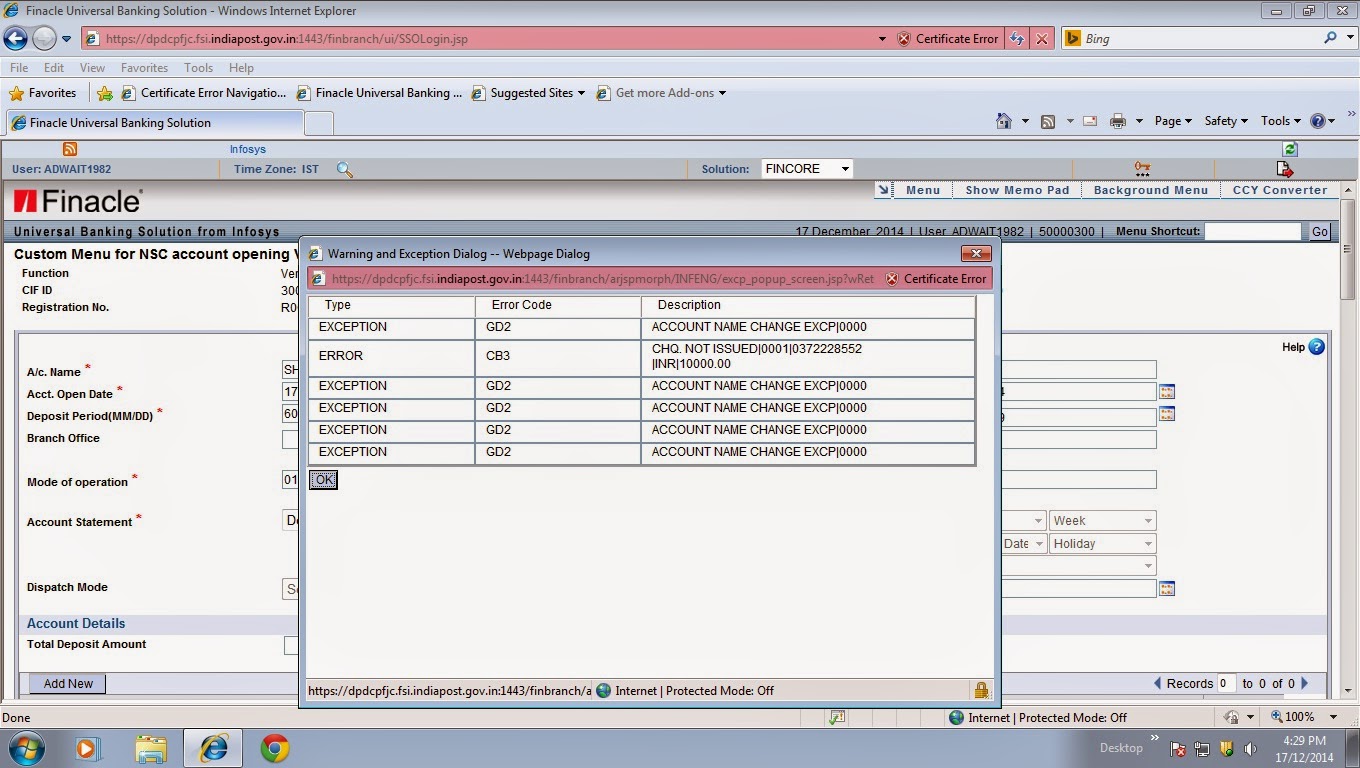Click the volume speaker tray icon

1250,749
